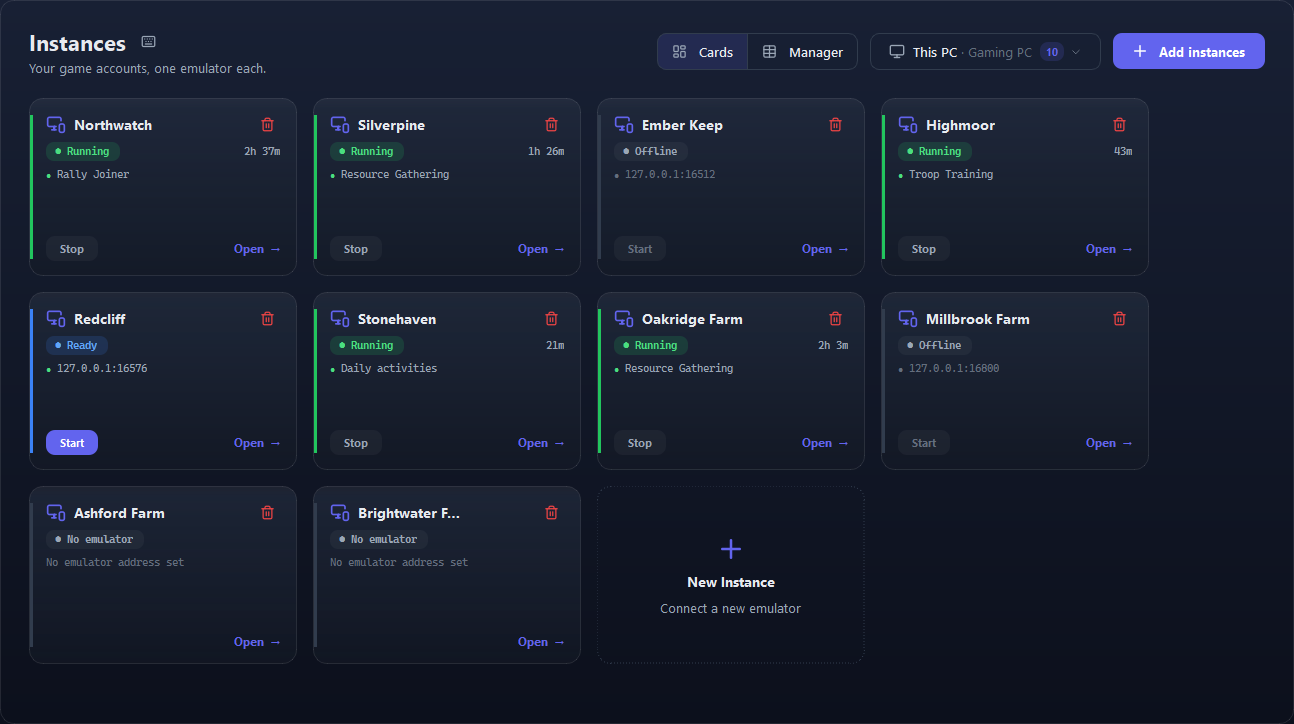This screenshot has height=724, width=1294.
Task: Start the Redcliff instance
Action: pyautogui.click(x=72, y=443)
